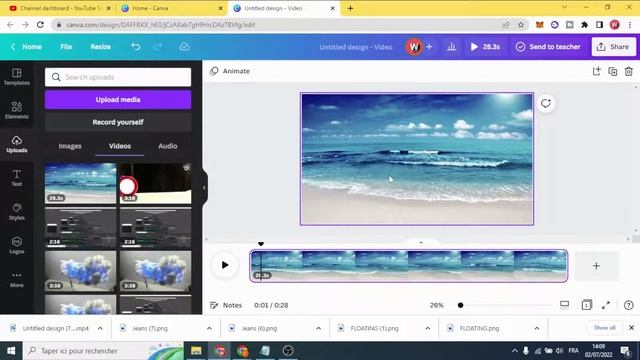Click the Untitled design - Video title
The width and height of the screenshot is (640, 360).
[356, 47]
